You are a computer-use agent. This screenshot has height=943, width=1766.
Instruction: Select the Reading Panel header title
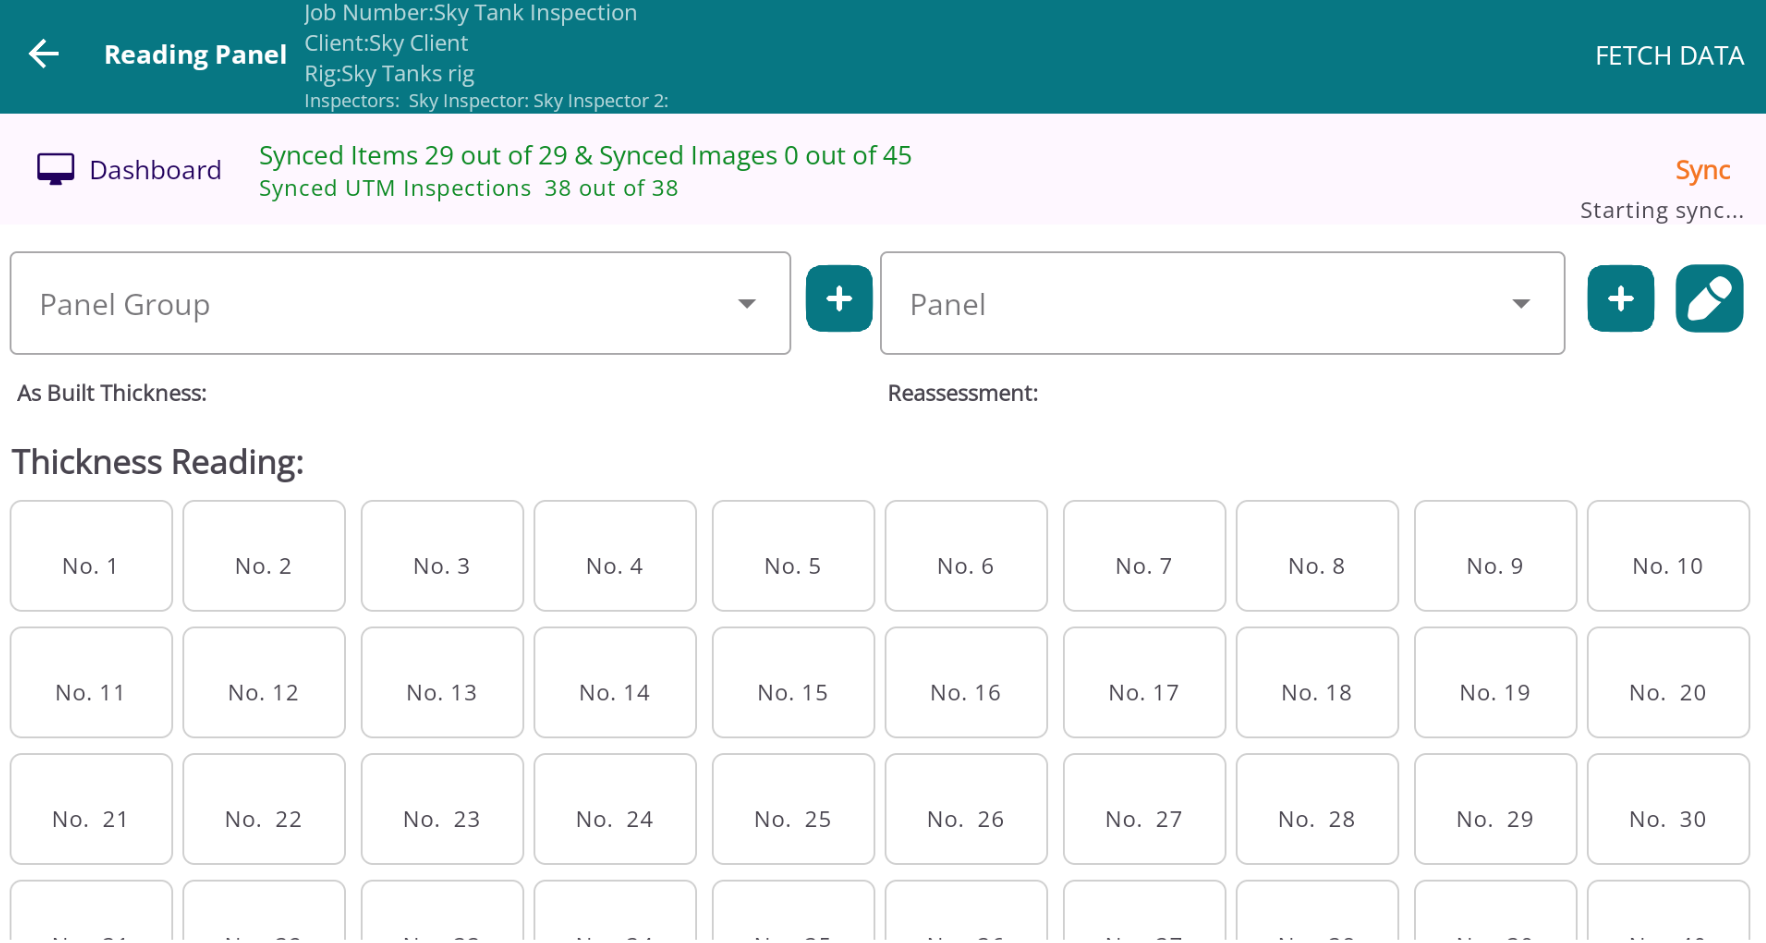pos(194,55)
